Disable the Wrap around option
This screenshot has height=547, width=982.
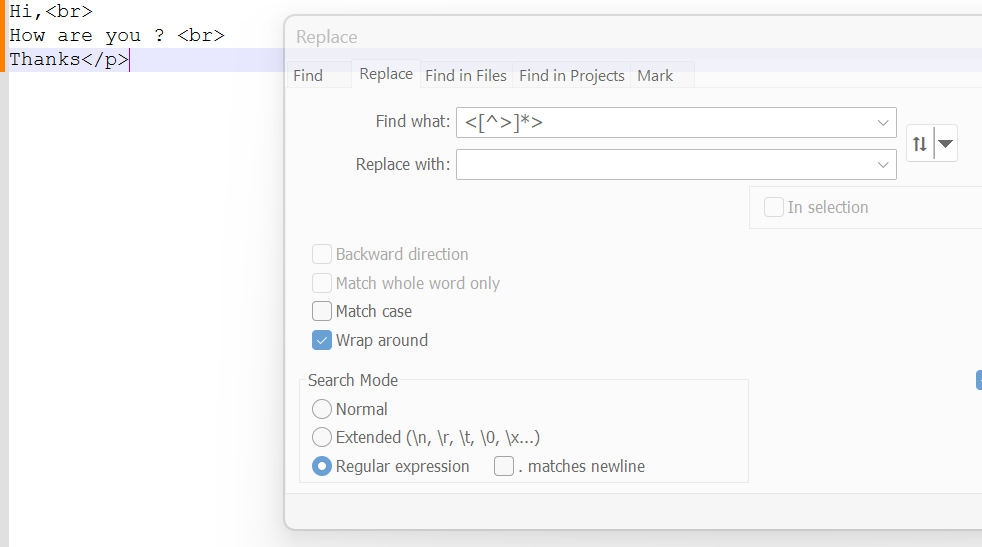(322, 341)
